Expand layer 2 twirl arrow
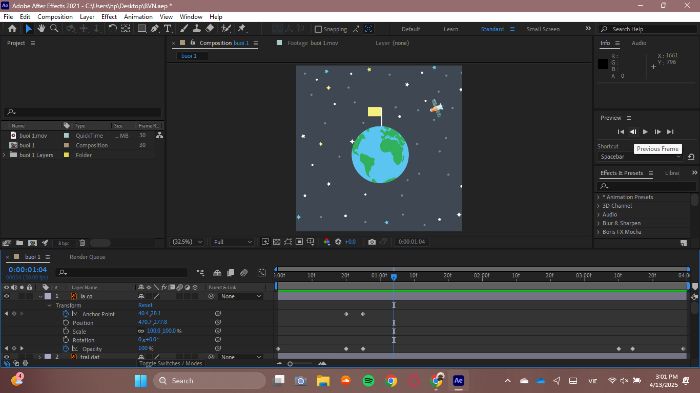The image size is (700, 393). 40,357
